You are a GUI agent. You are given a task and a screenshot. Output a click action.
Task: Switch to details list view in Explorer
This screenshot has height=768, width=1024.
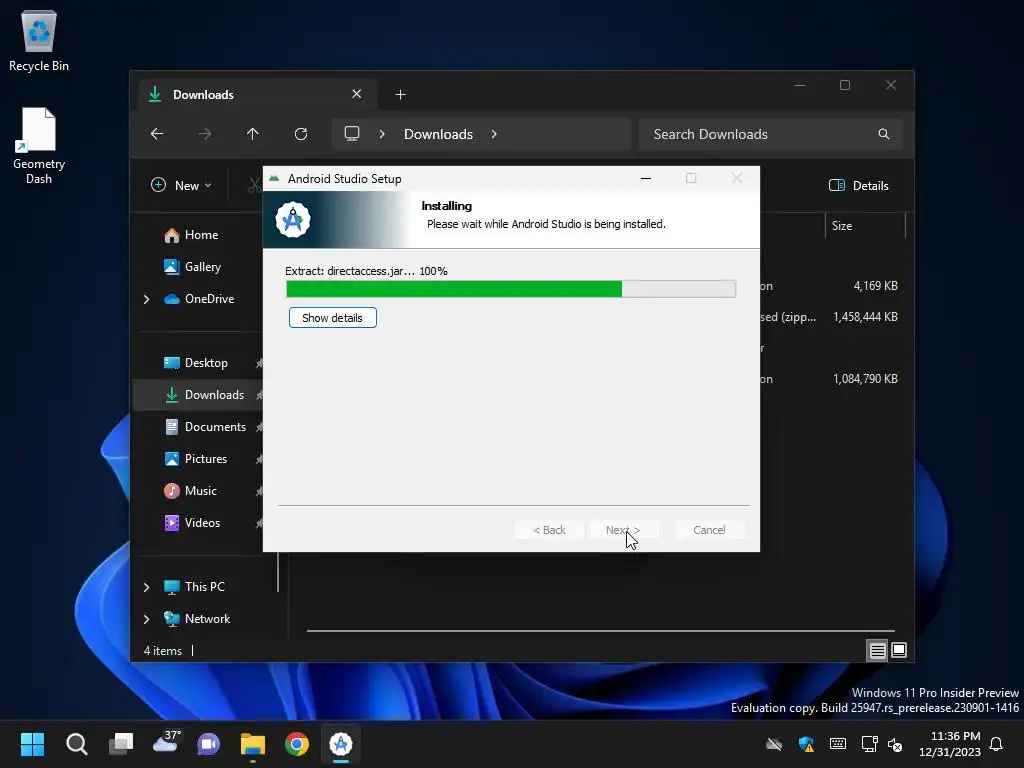[877, 650]
